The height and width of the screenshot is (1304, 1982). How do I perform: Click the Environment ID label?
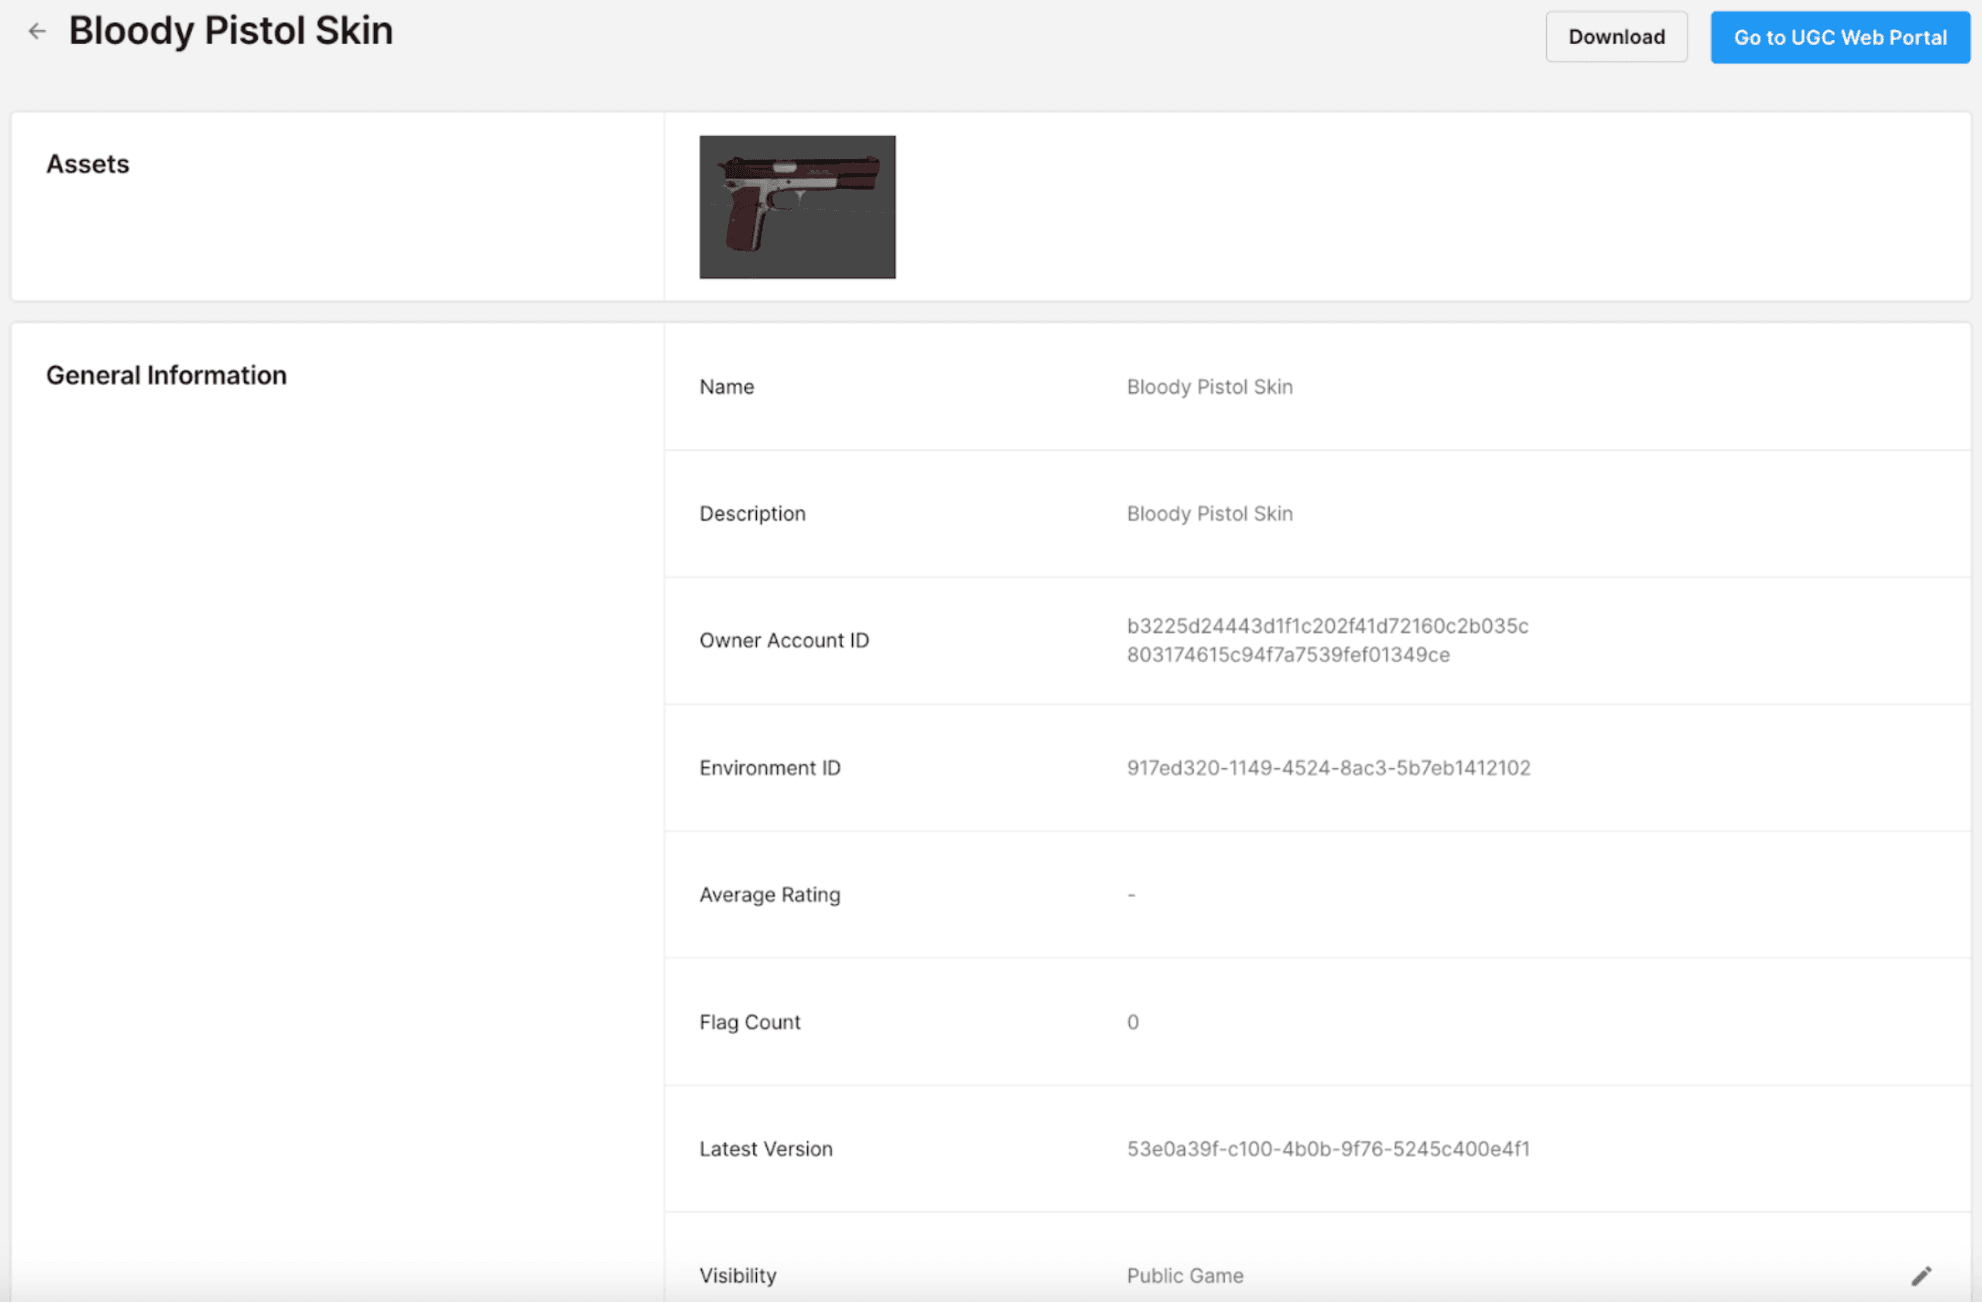[769, 768]
